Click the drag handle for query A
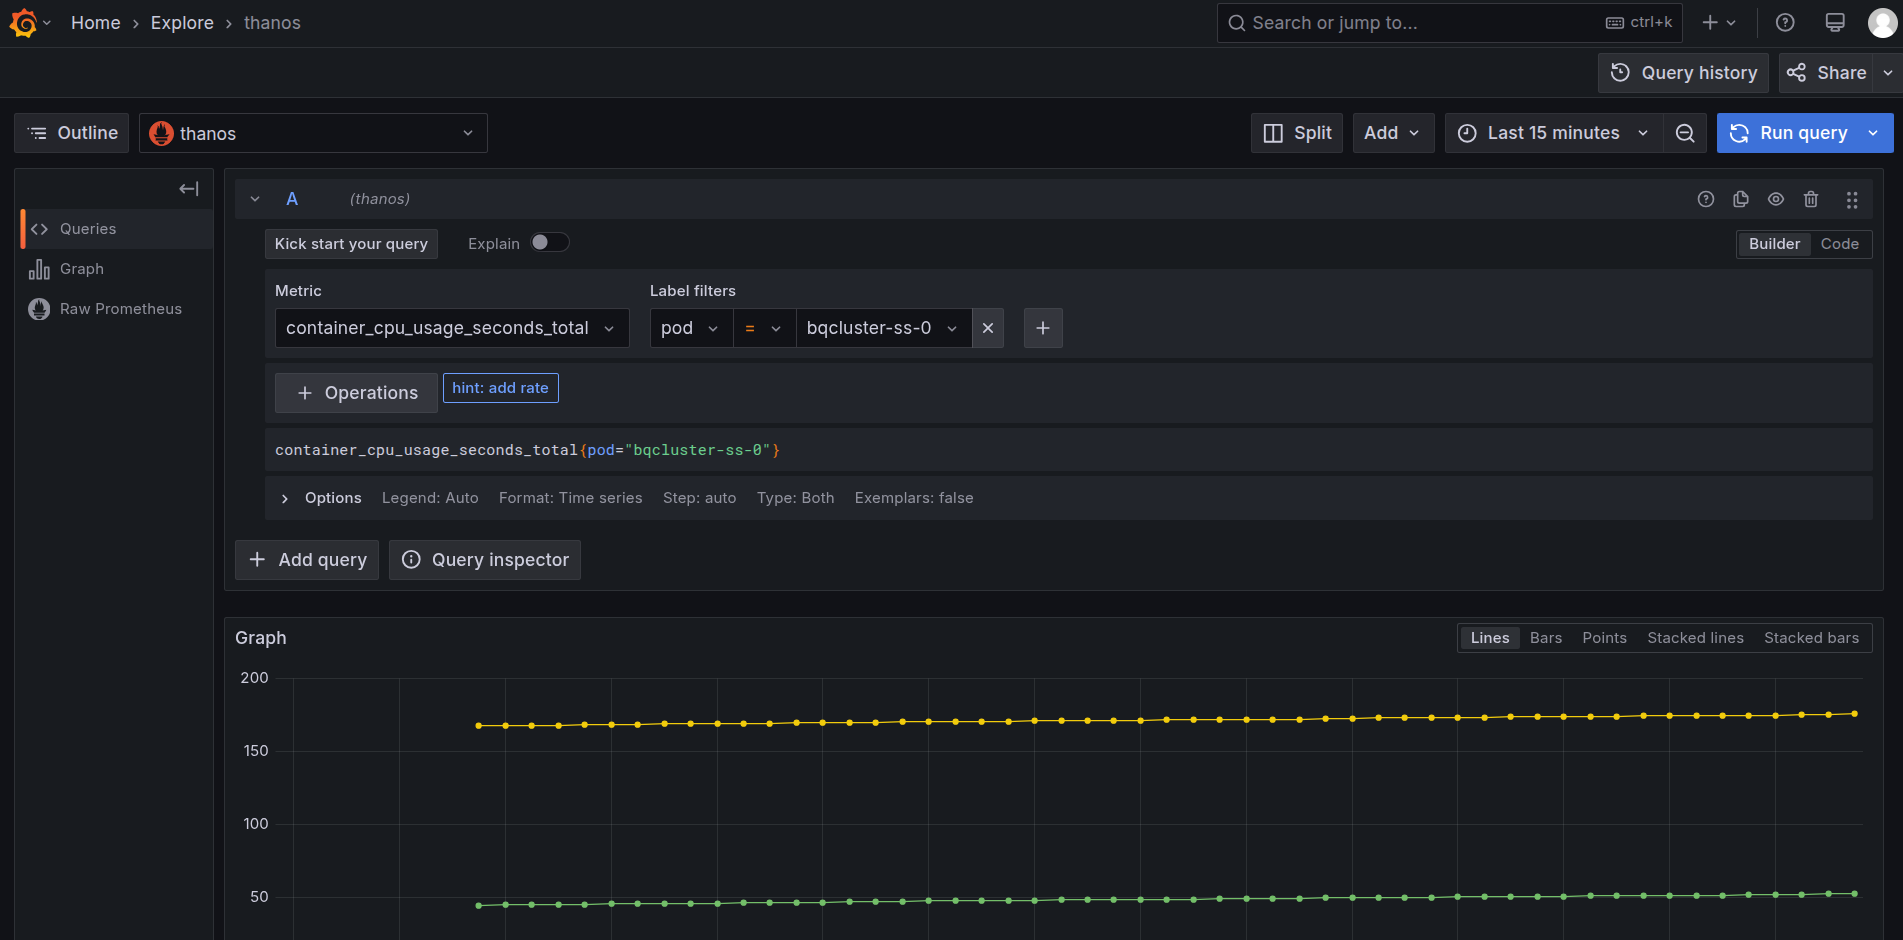 (1852, 200)
